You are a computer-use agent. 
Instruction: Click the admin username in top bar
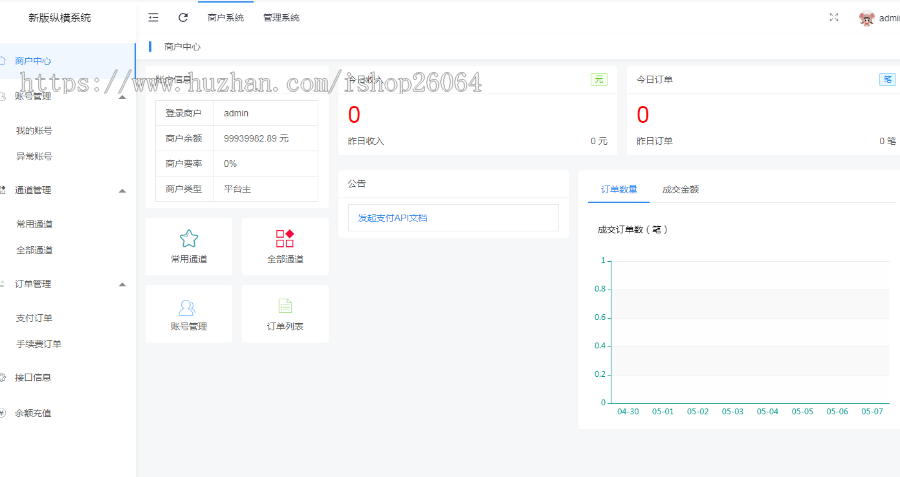pos(889,18)
